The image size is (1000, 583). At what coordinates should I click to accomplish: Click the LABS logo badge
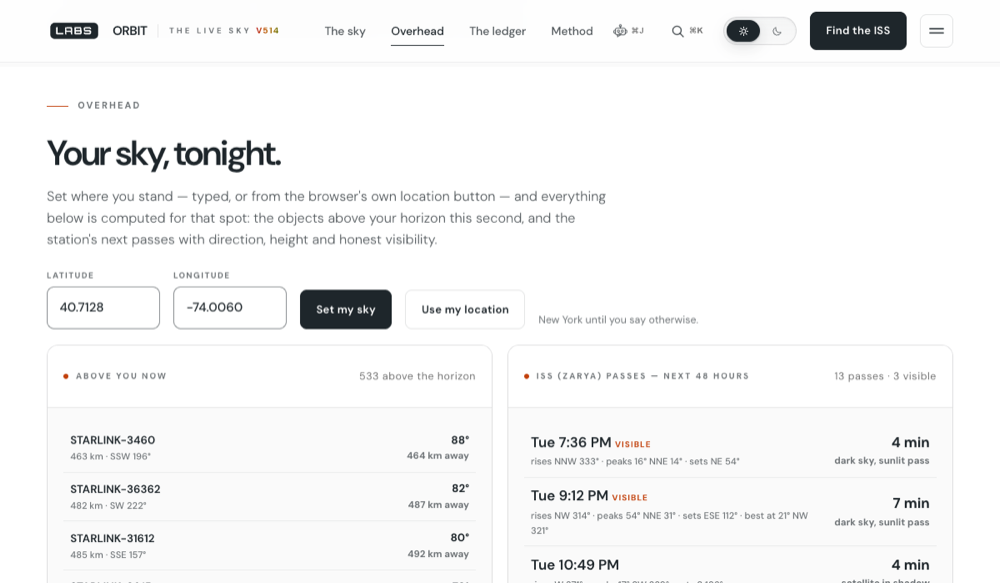click(74, 31)
